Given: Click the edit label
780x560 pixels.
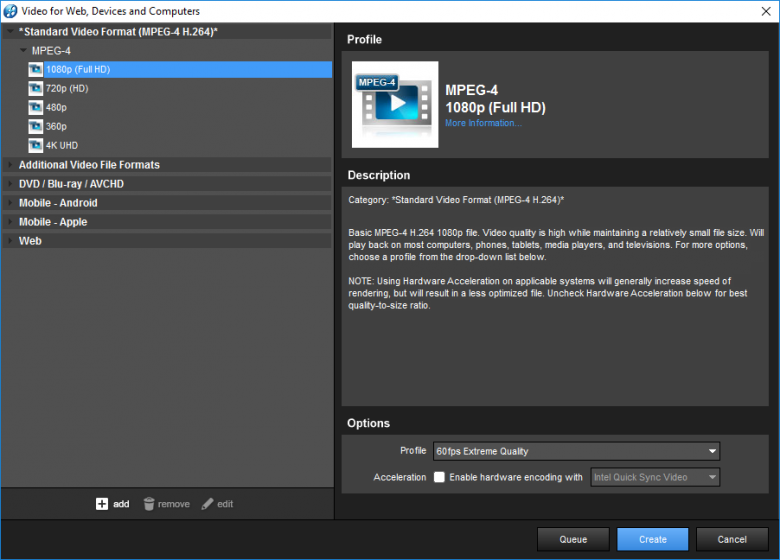Looking at the screenshot, I should click(225, 504).
